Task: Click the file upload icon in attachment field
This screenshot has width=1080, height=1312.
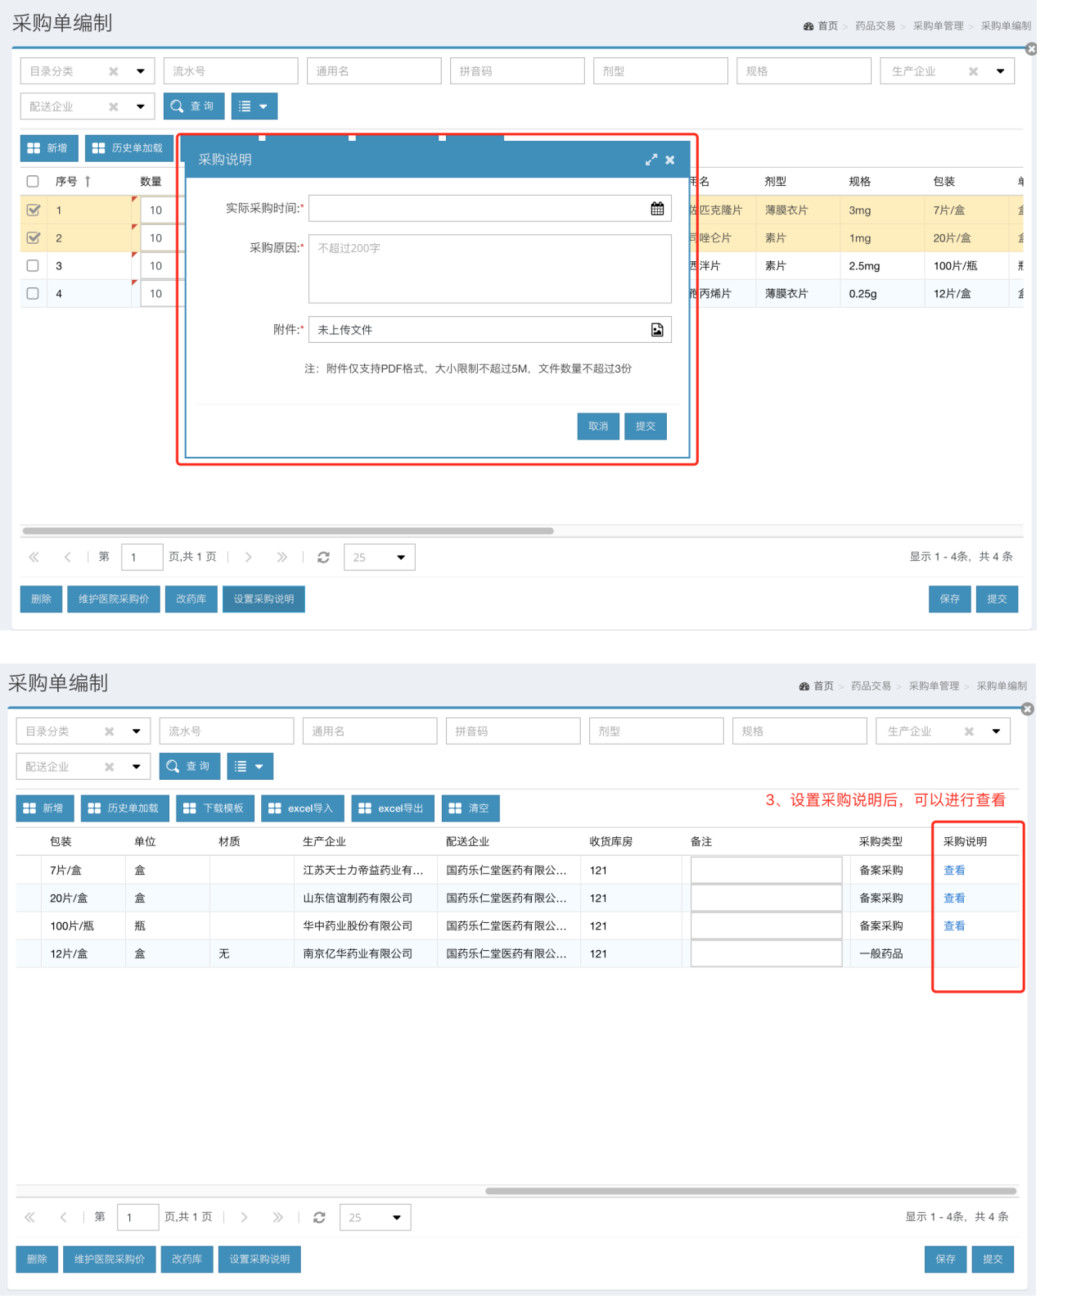Action: [657, 330]
